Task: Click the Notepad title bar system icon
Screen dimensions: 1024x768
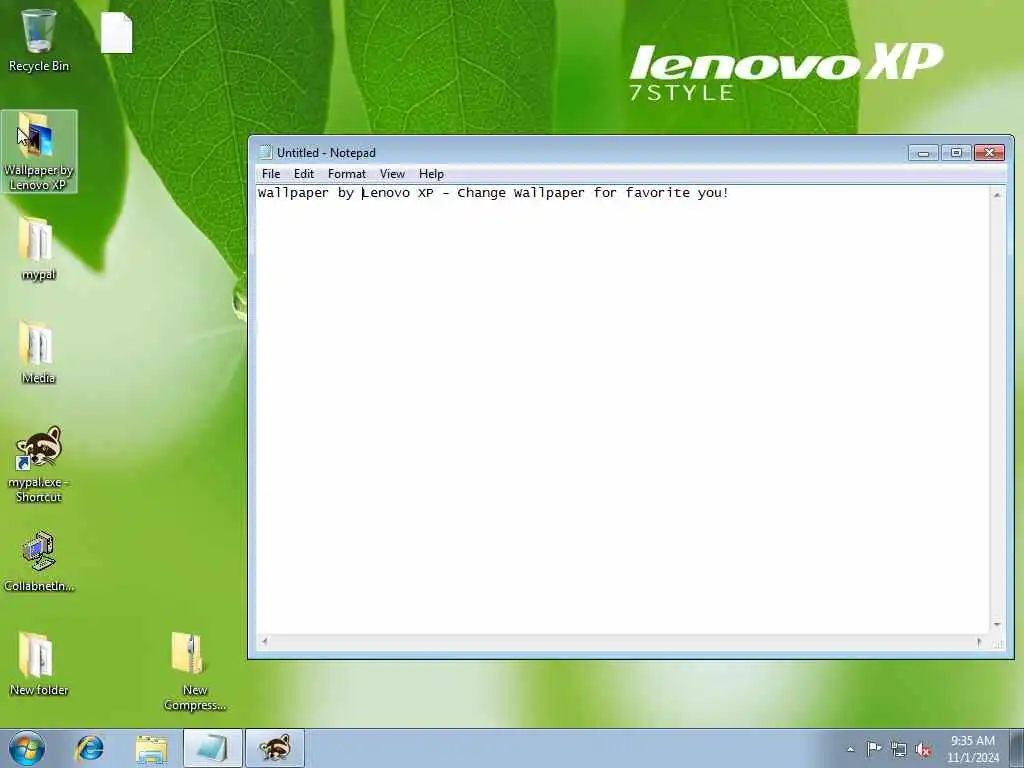Action: 265,152
